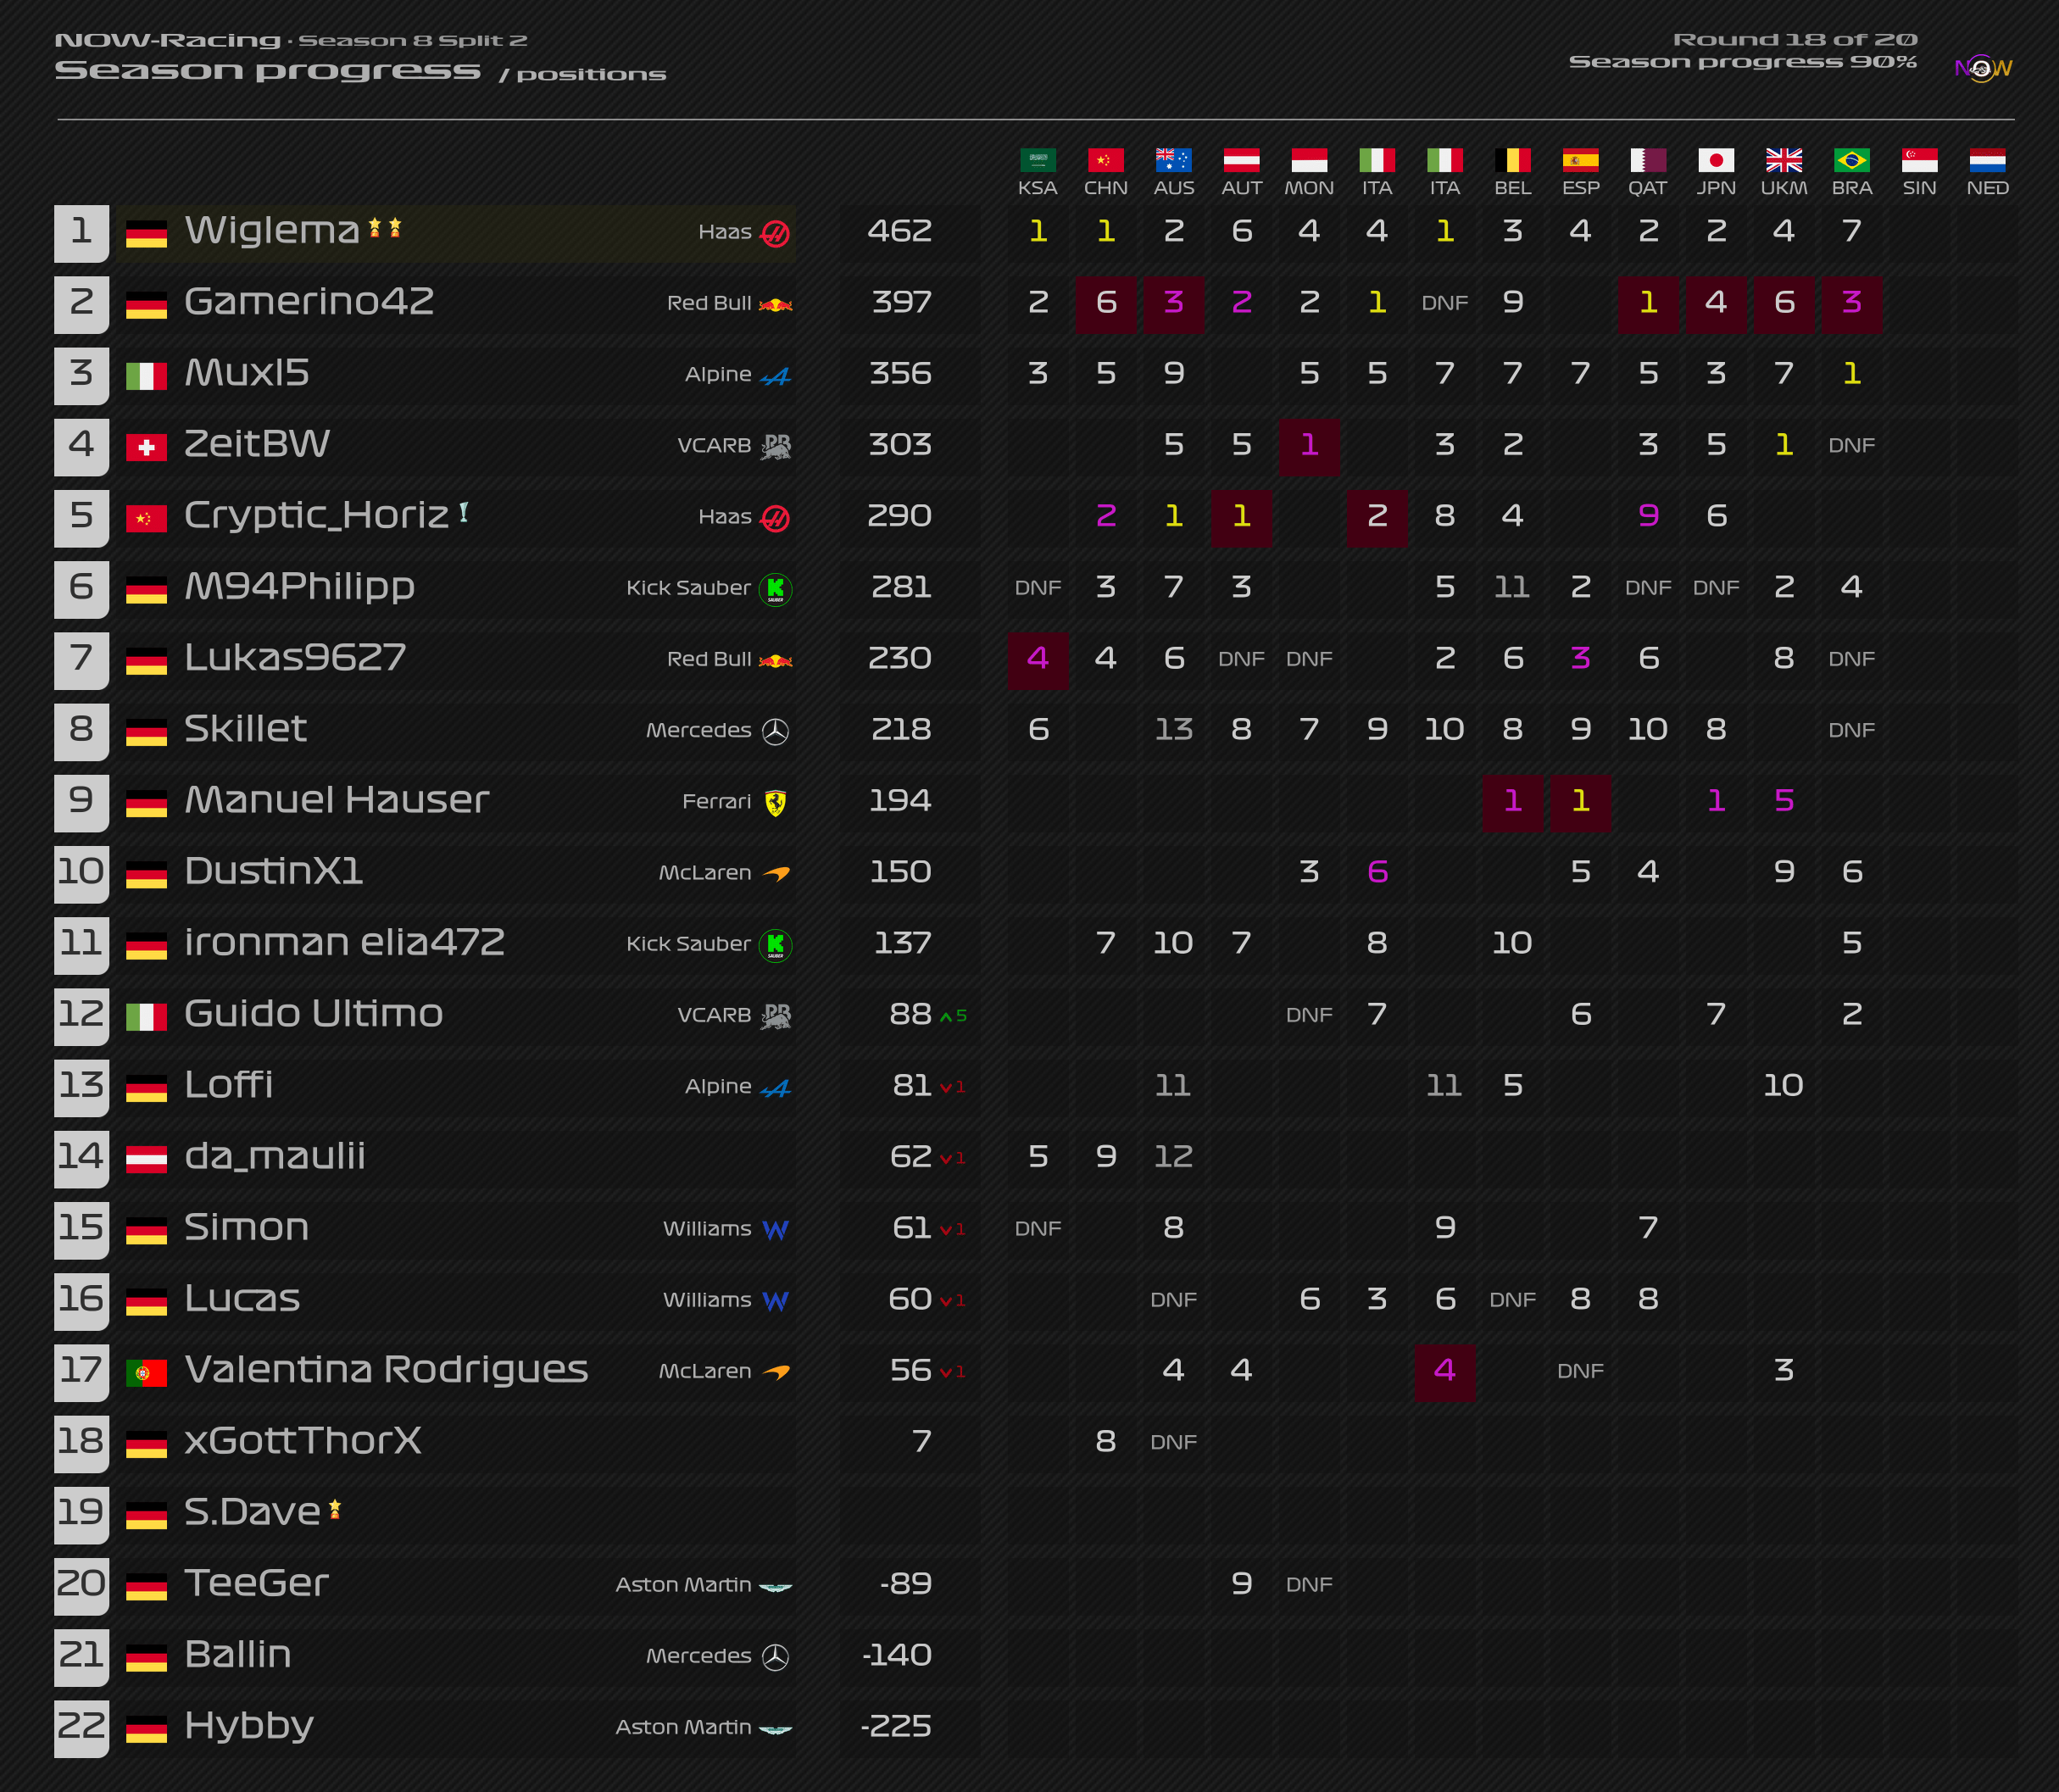The height and width of the screenshot is (1792, 2059).
Task: Click the Ferrari logo beside Manuel Hauser
Action: (x=775, y=803)
